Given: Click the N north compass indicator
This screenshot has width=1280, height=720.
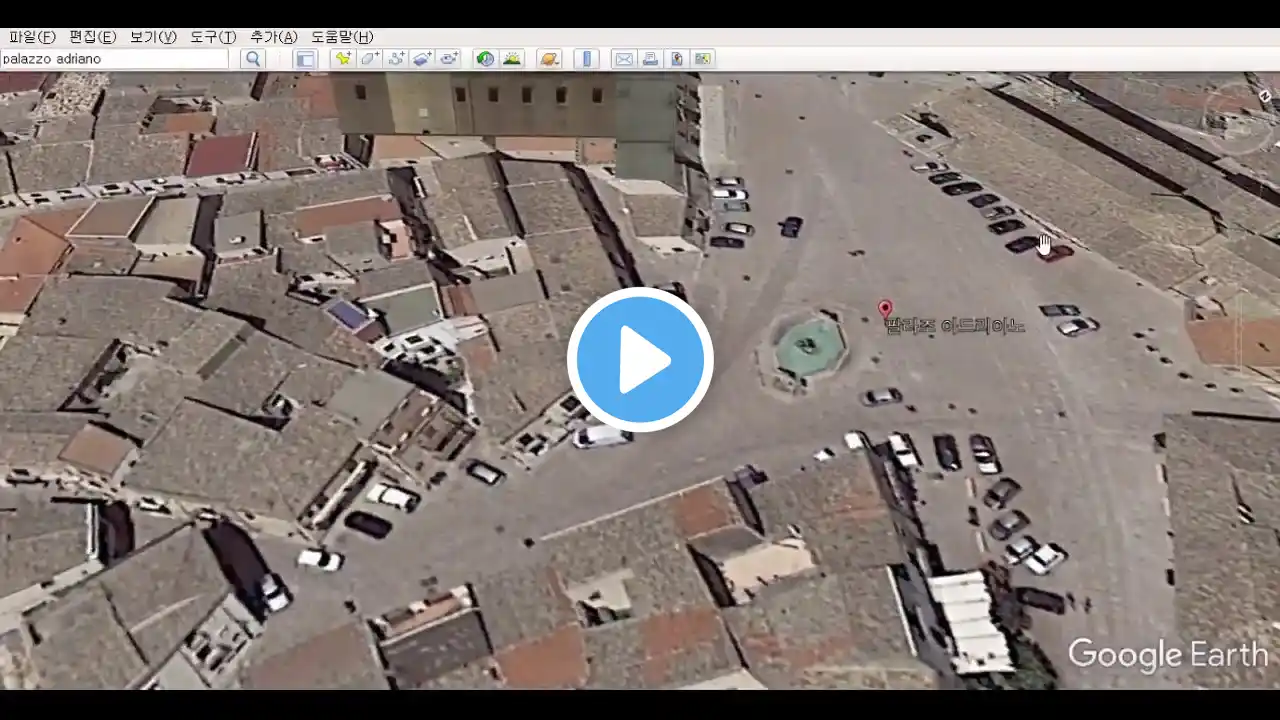Looking at the screenshot, I should tap(1265, 96).
